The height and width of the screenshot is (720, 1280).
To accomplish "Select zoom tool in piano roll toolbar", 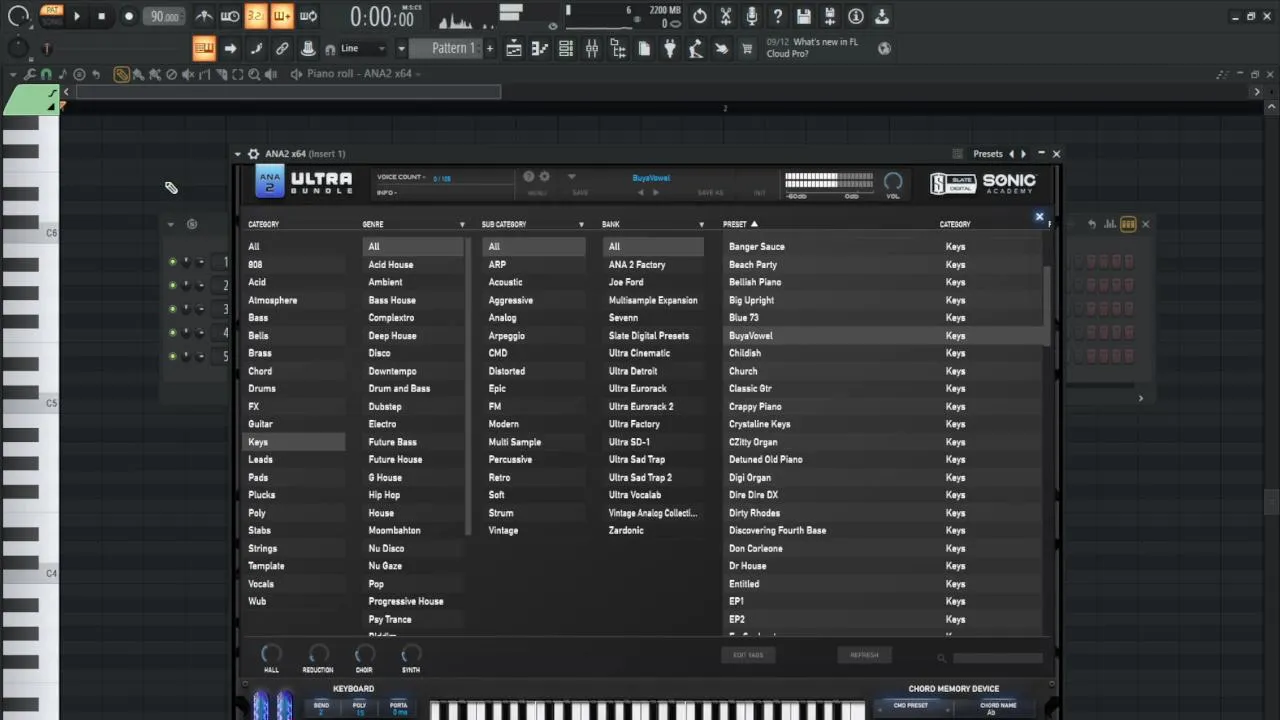I will tap(254, 74).
